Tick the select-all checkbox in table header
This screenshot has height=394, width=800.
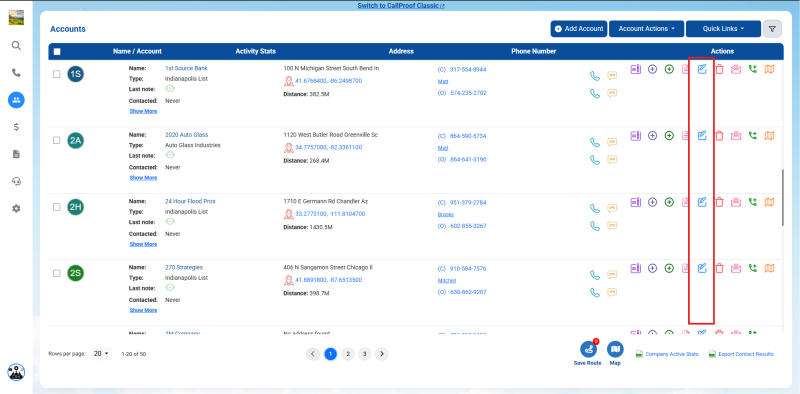(x=57, y=52)
